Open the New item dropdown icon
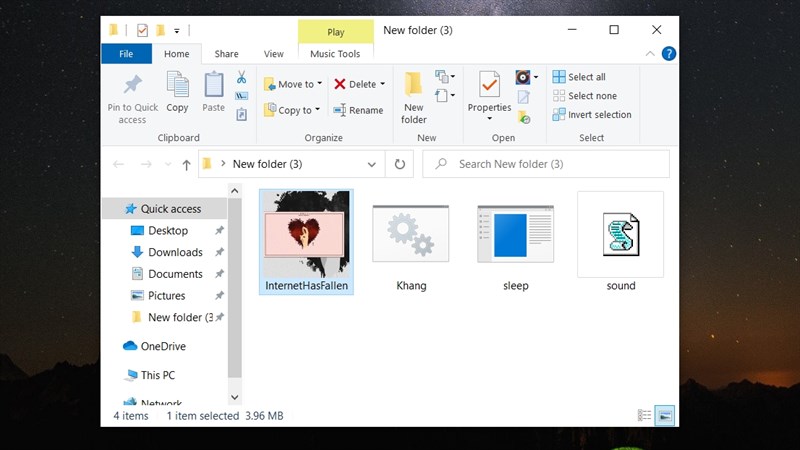 click(x=444, y=77)
